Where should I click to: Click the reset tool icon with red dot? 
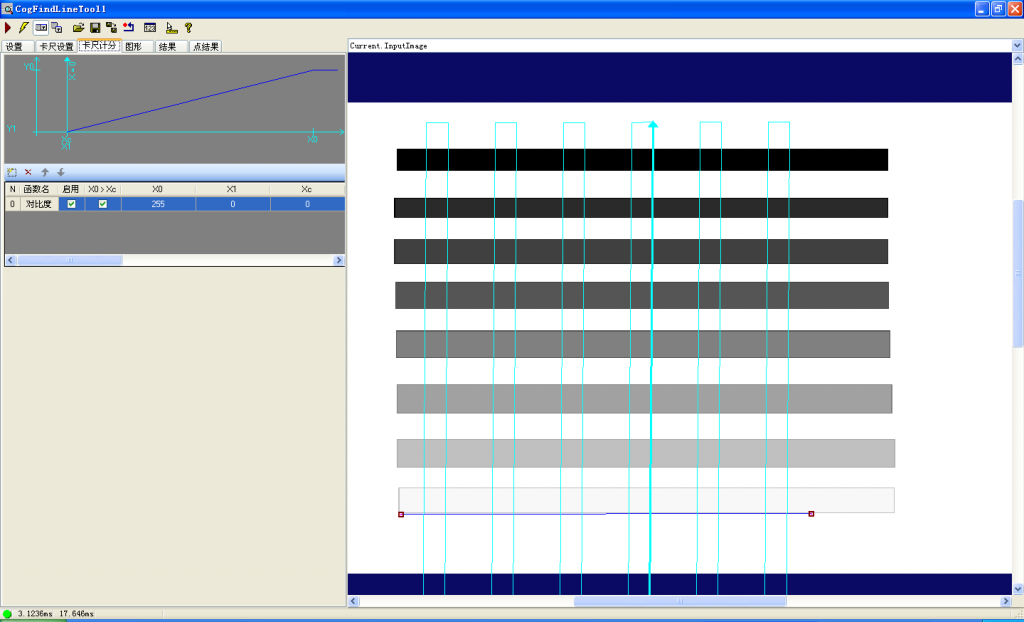click(x=129, y=27)
